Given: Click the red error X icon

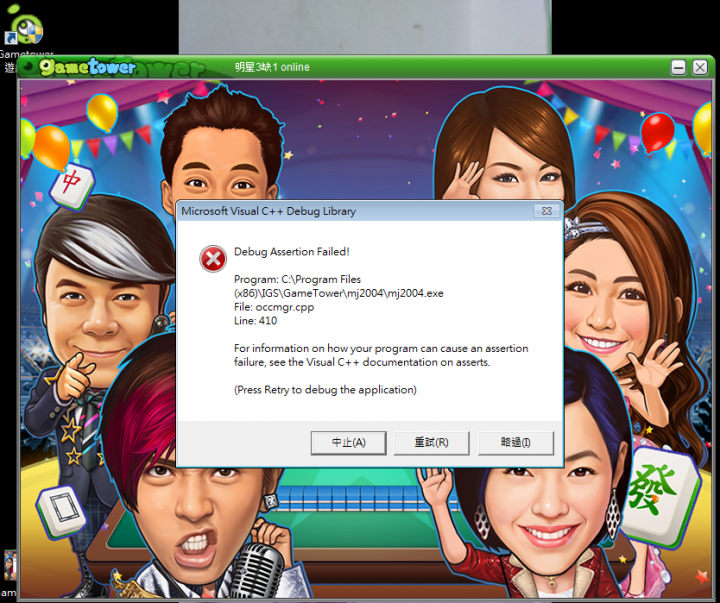Looking at the screenshot, I should pos(213,259).
